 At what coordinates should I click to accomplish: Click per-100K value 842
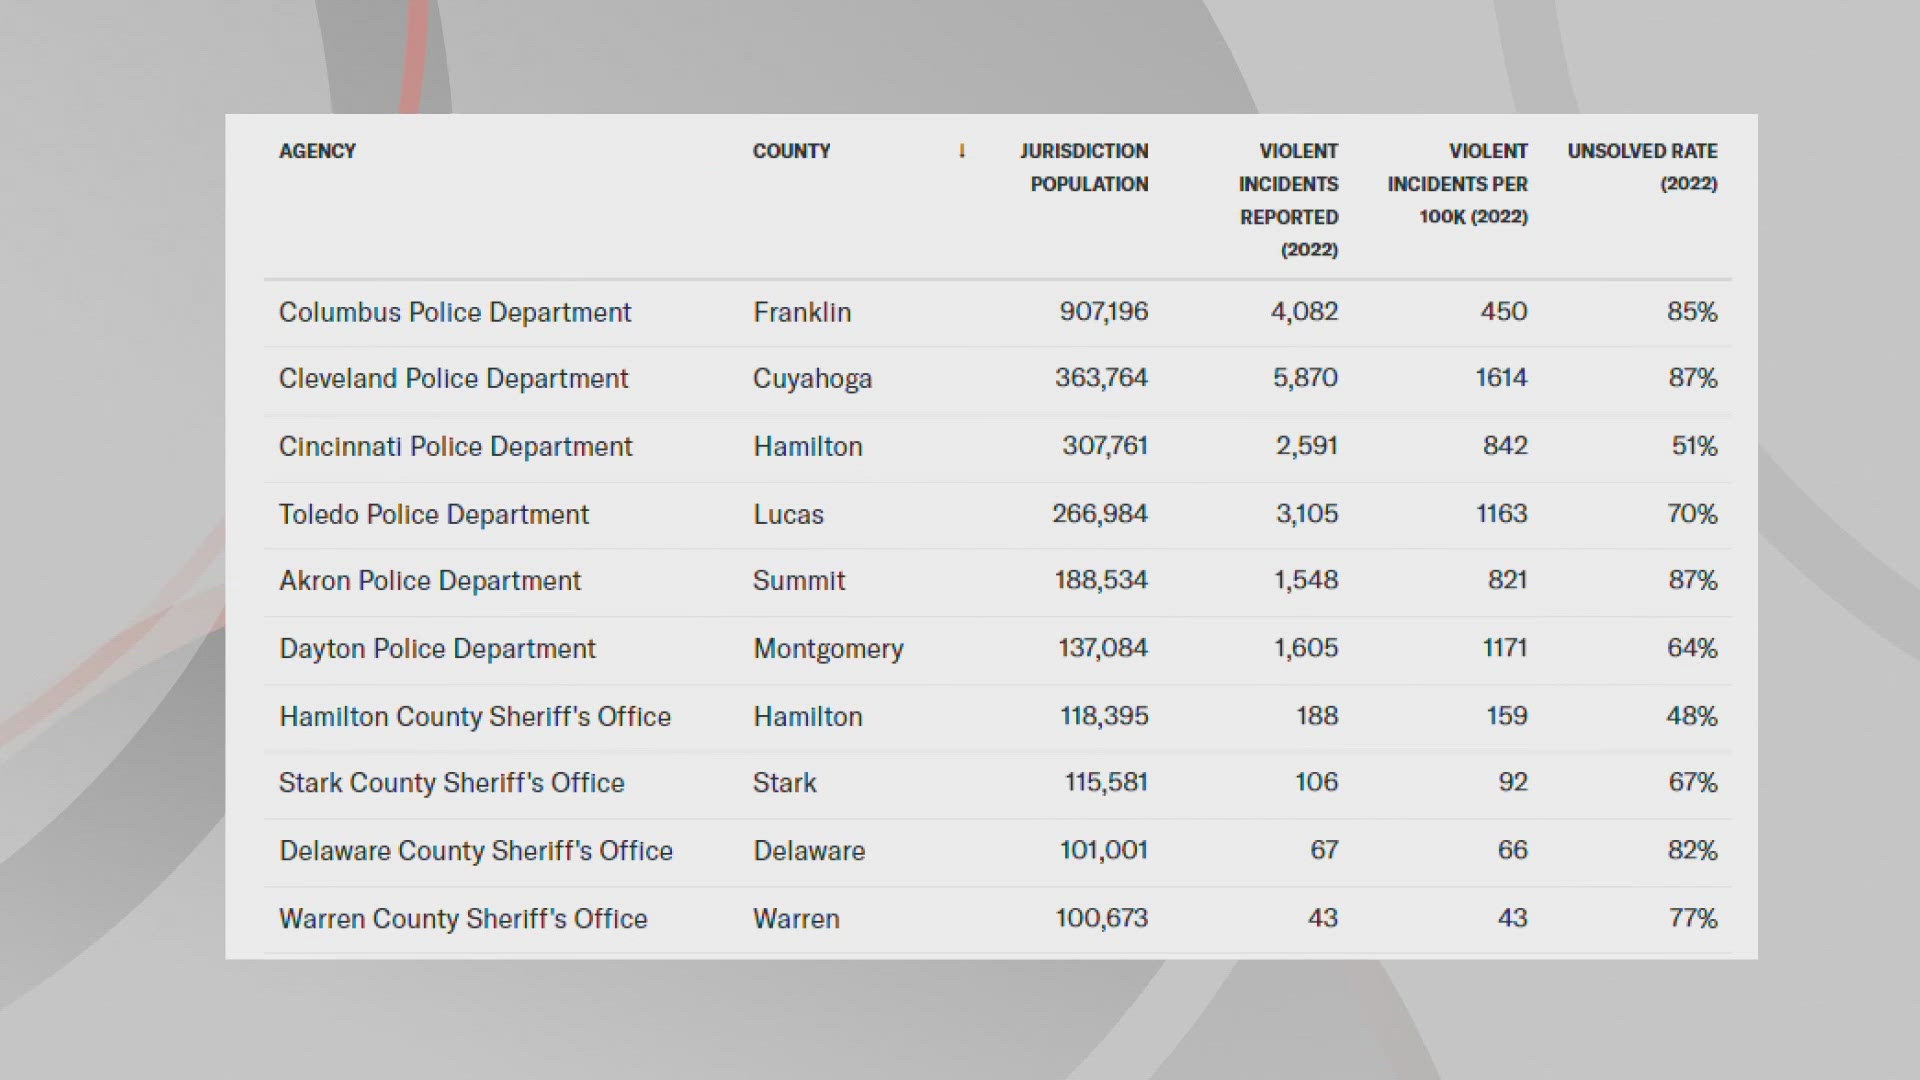point(1505,446)
